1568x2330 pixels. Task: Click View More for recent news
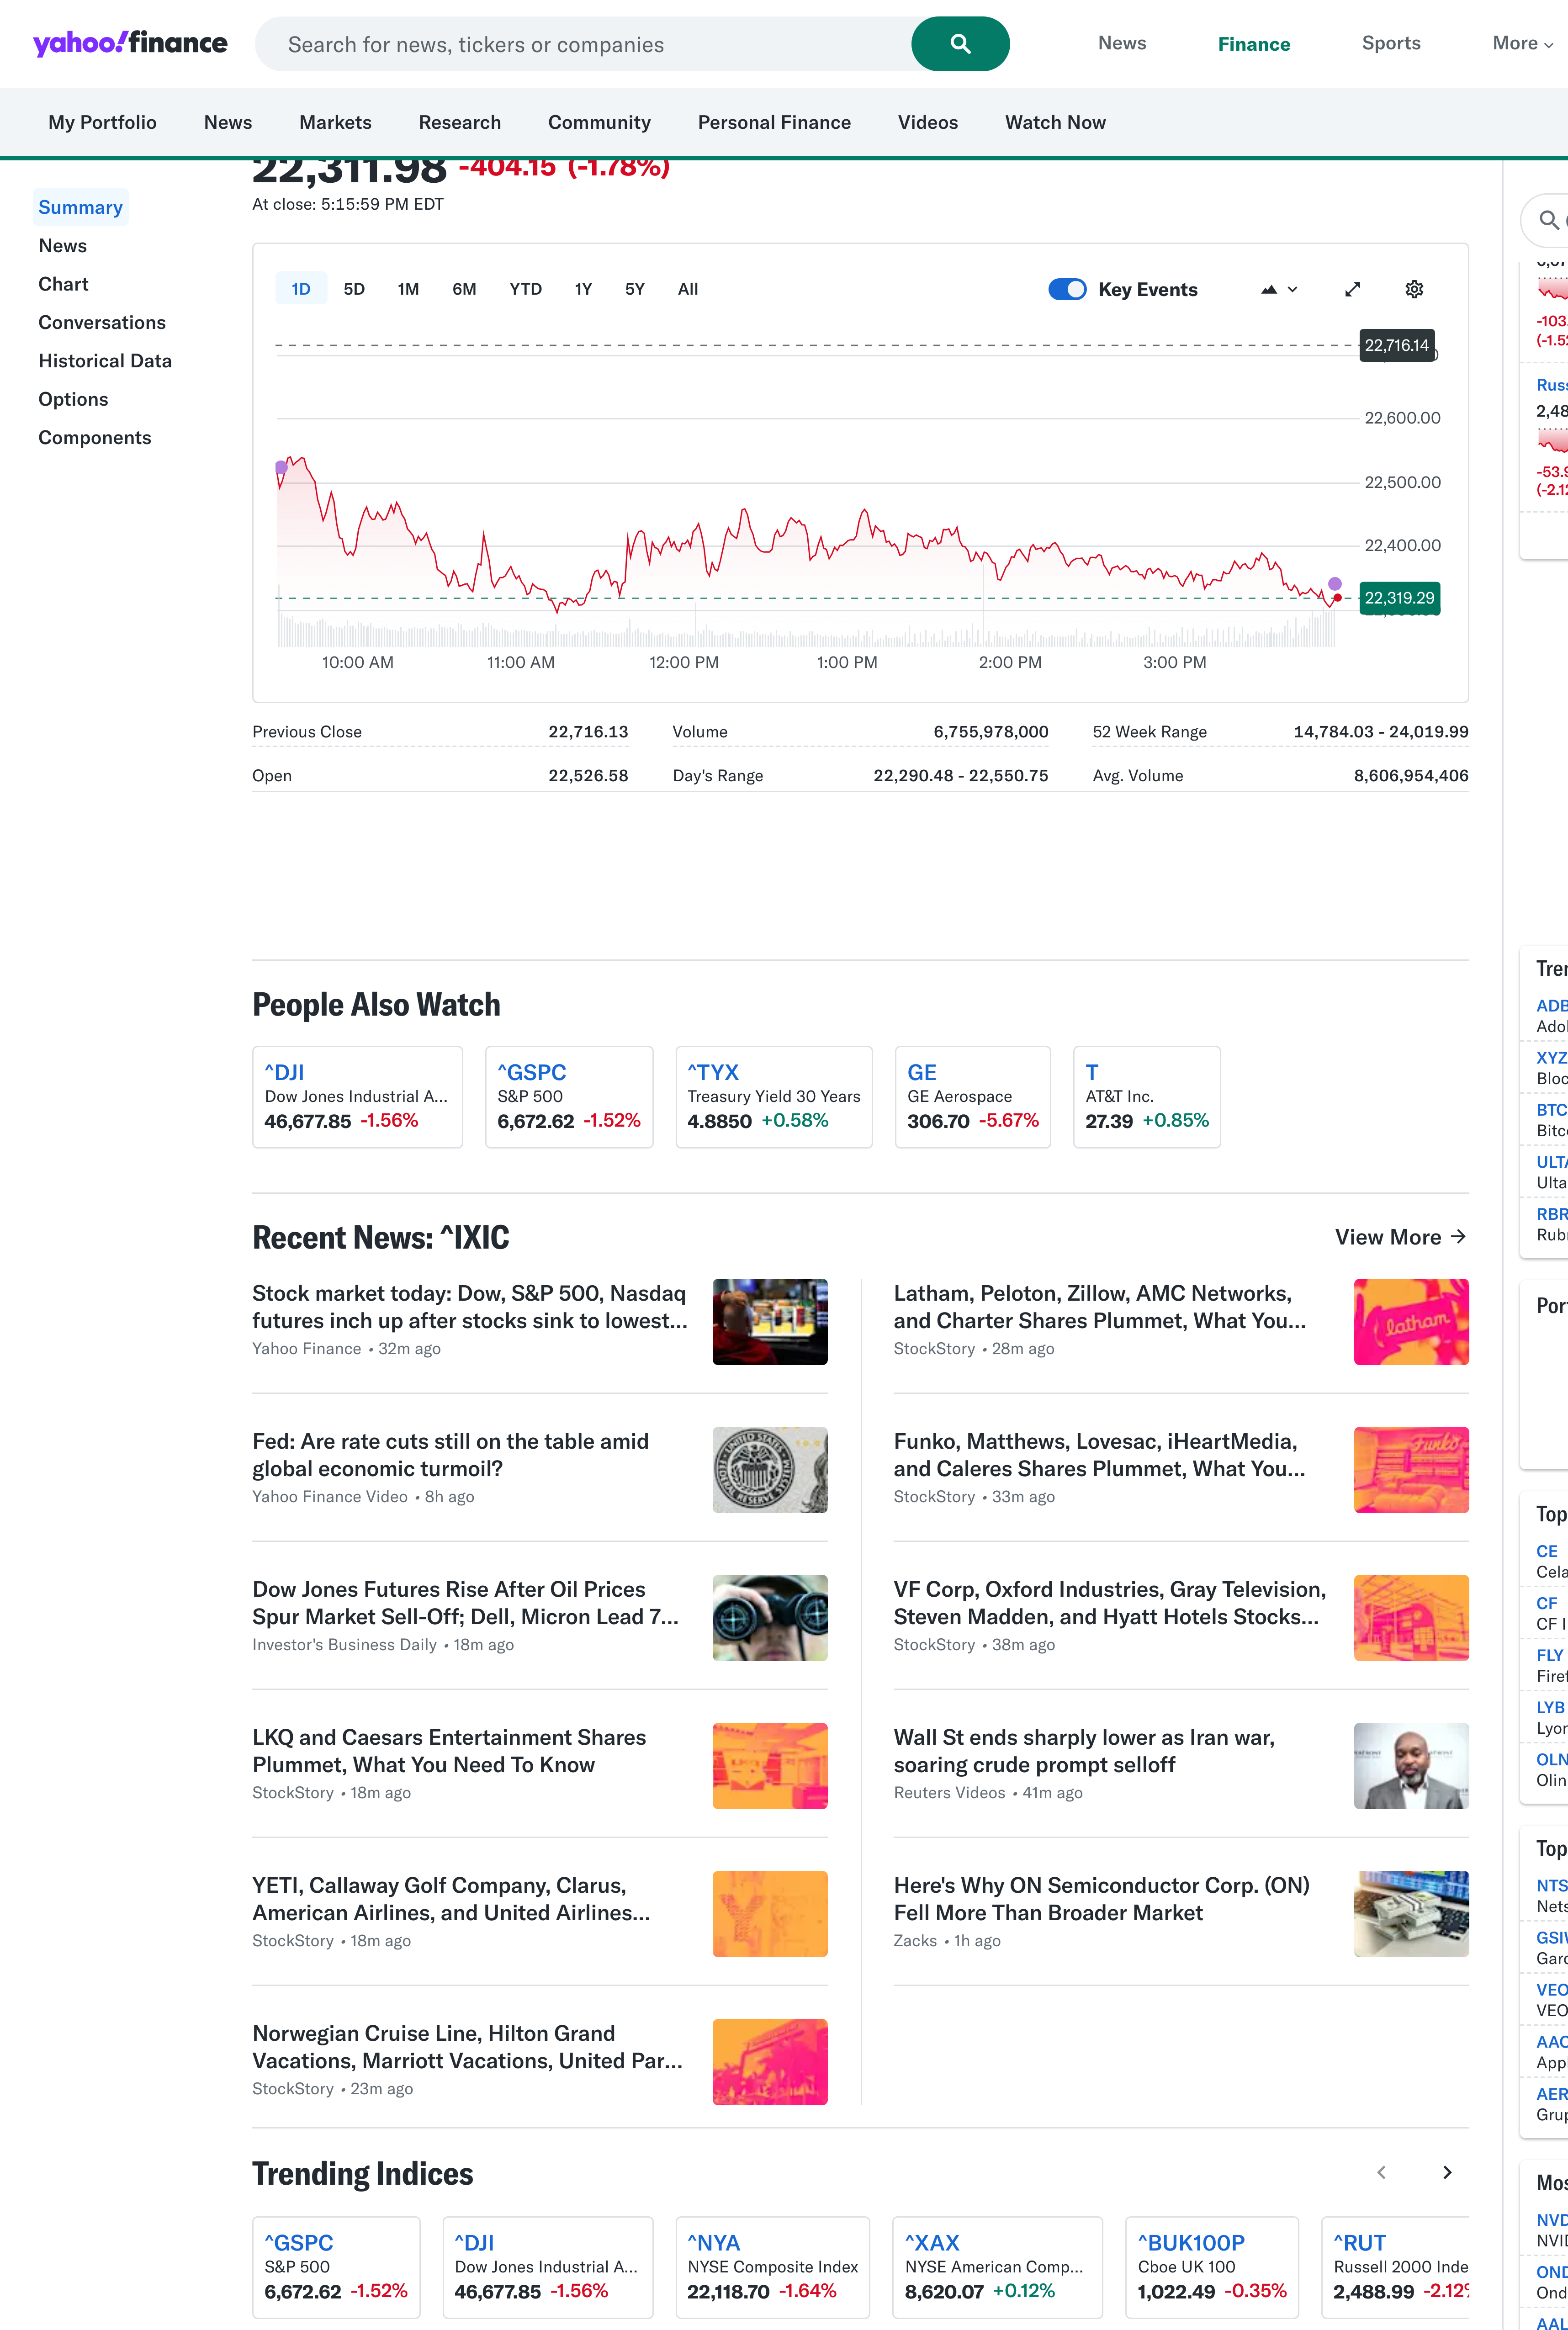pos(1400,1237)
